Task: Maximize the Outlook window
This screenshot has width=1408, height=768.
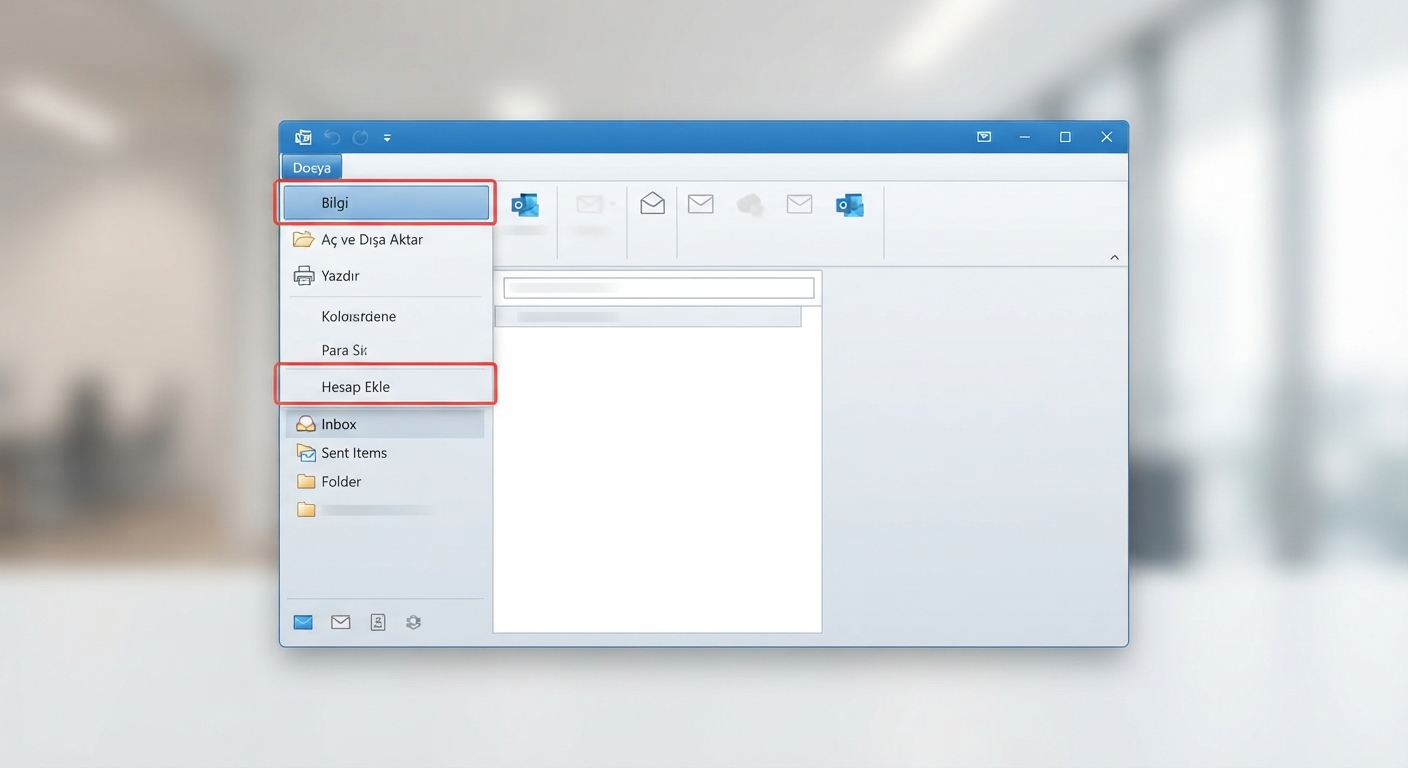Action: tap(1065, 137)
